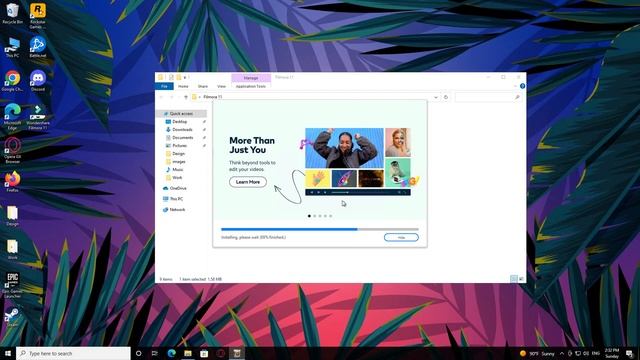The image size is (640, 360).
Task: Show hidden system tray icons
Action: [562, 353]
